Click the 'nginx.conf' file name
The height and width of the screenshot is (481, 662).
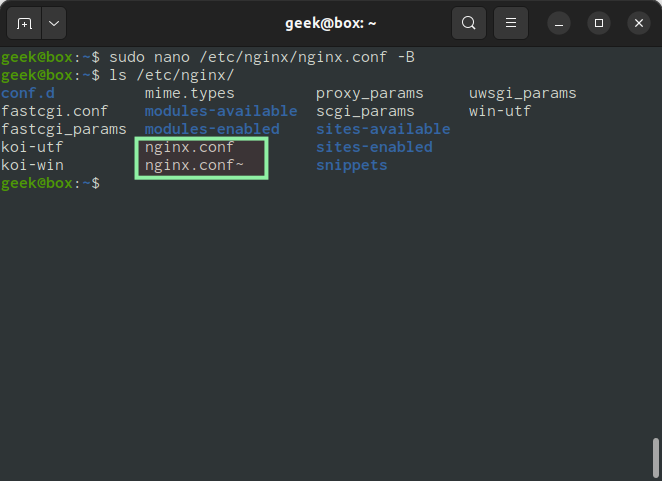(189, 147)
